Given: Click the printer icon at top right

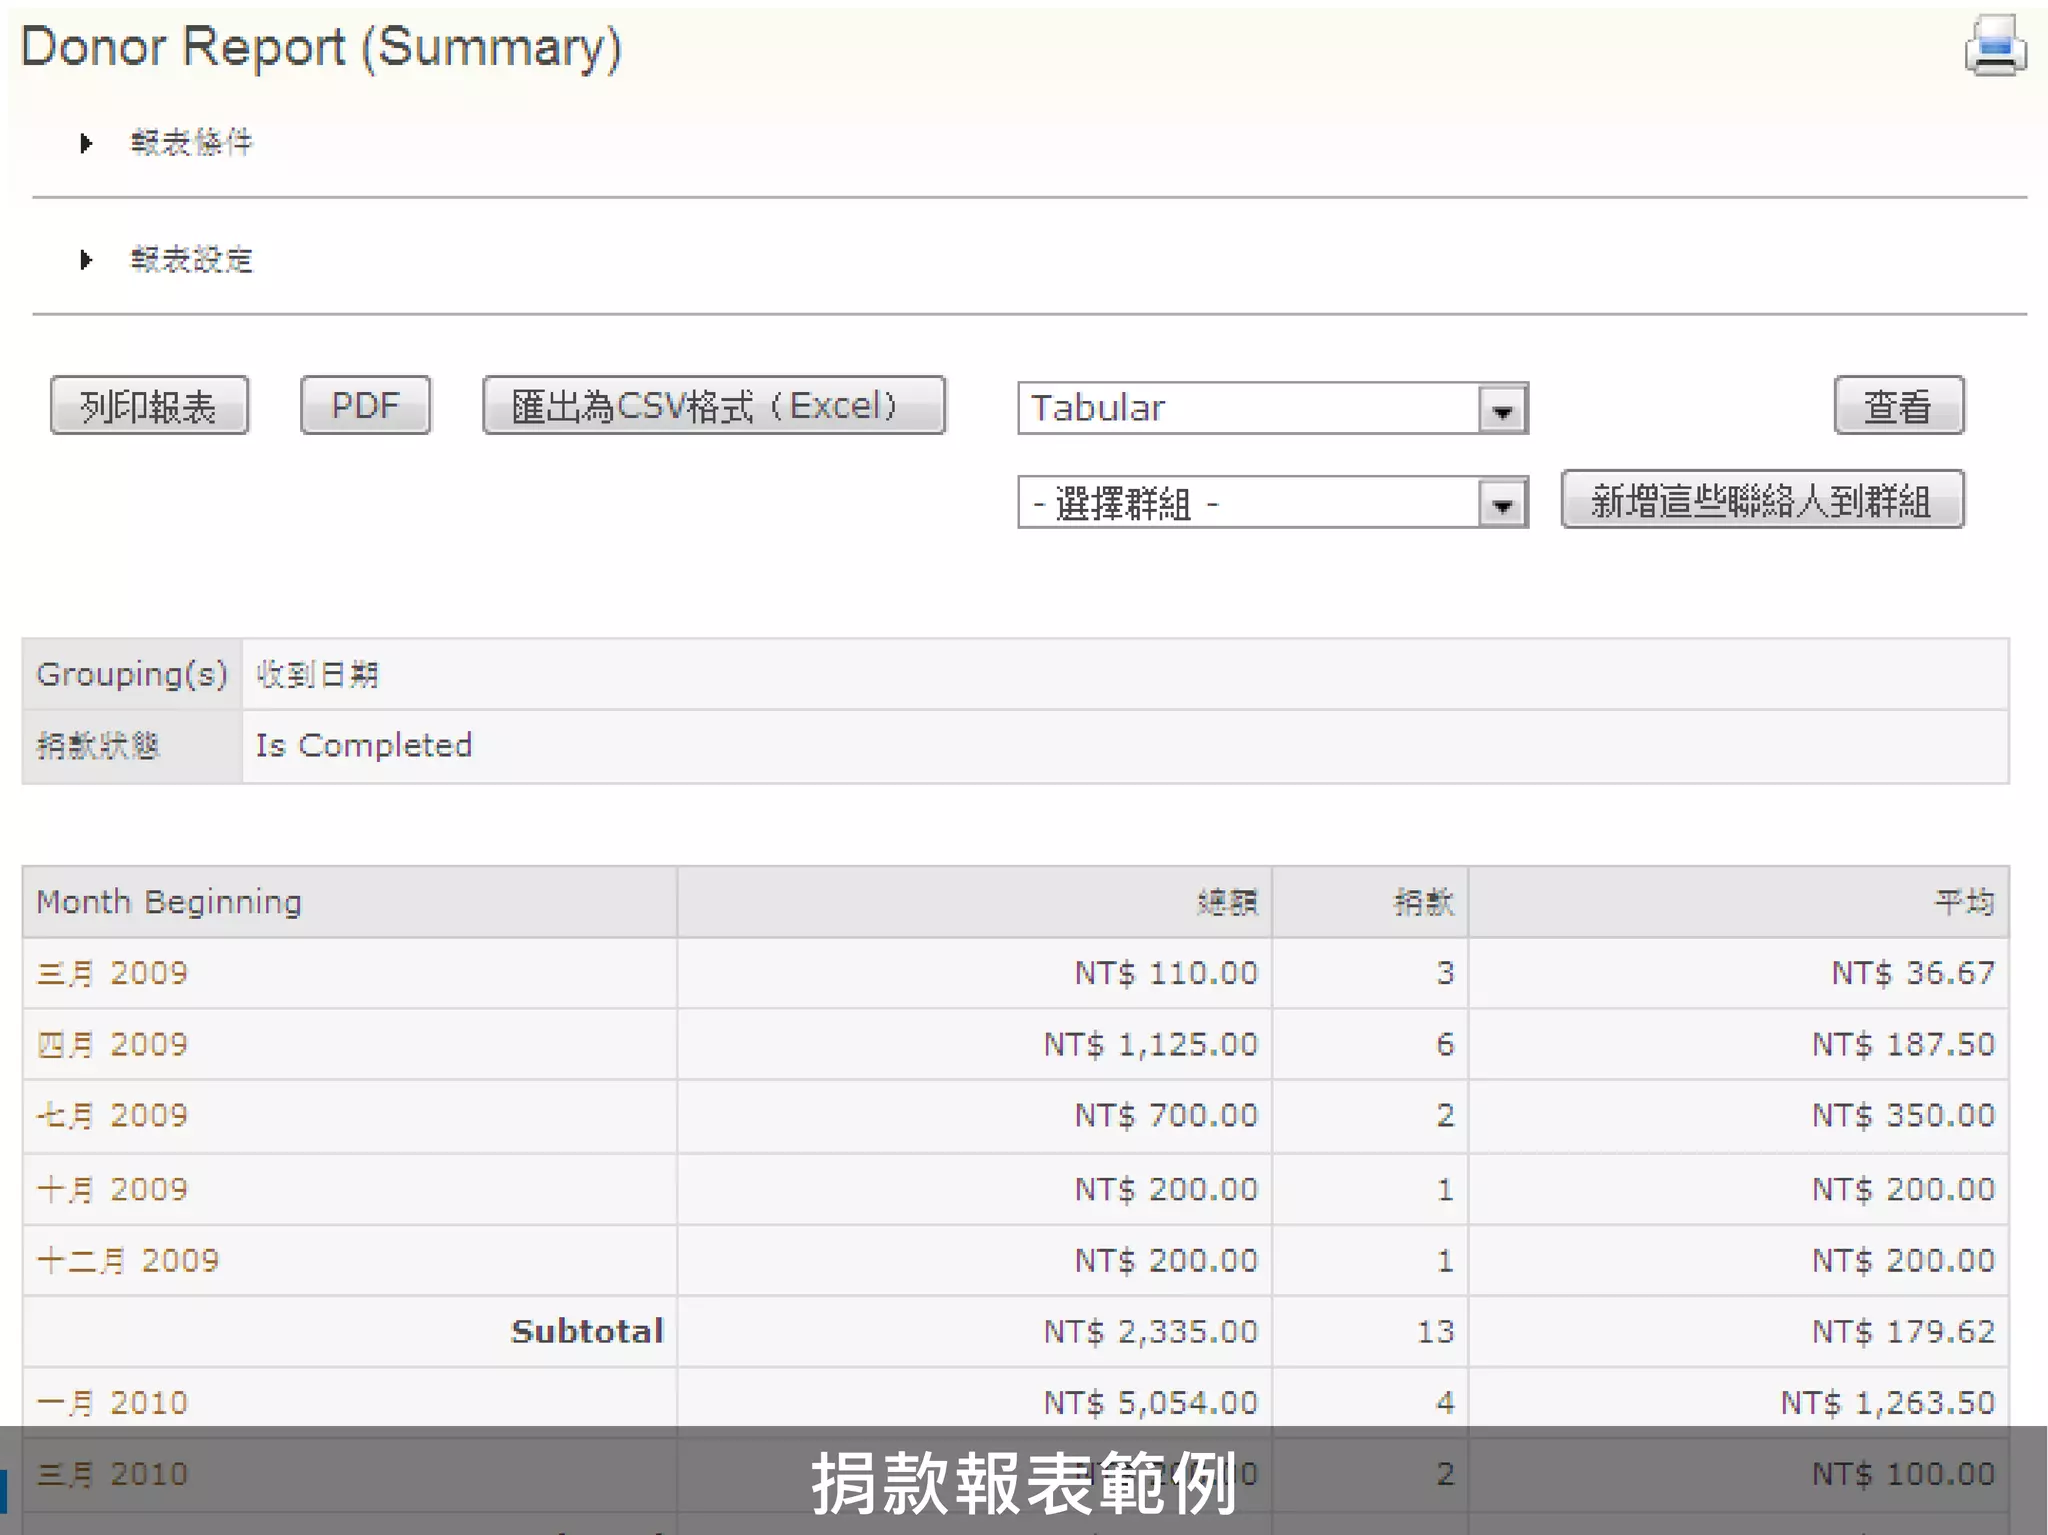Looking at the screenshot, I should click(1994, 46).
